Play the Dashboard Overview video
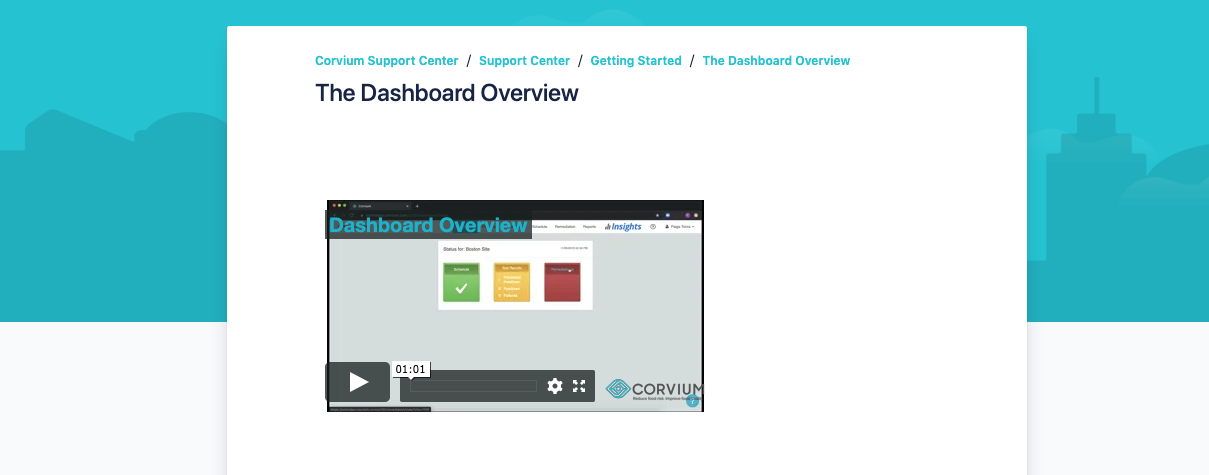 358,382
